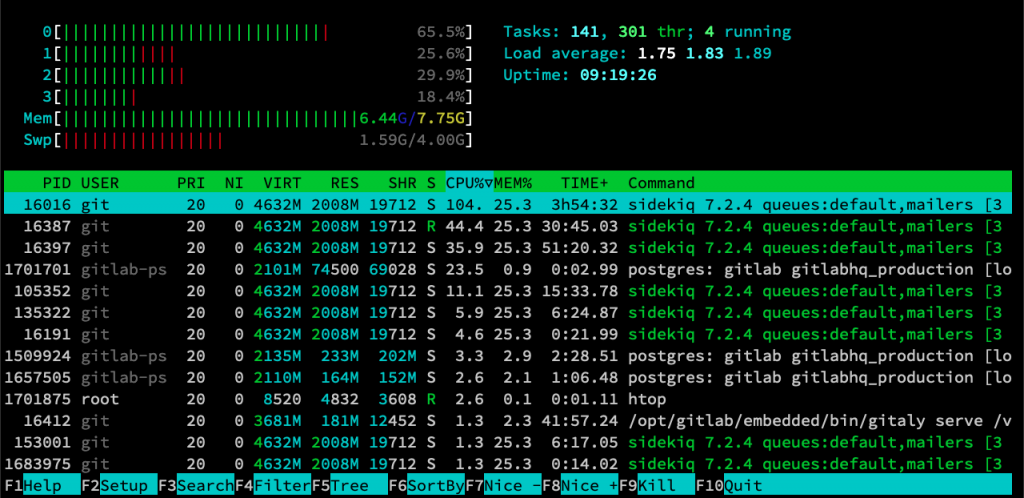The height and width of the screenshot is (498, 1024).
Task: Open the F4 Filter option
Action: tap(273, 486)
